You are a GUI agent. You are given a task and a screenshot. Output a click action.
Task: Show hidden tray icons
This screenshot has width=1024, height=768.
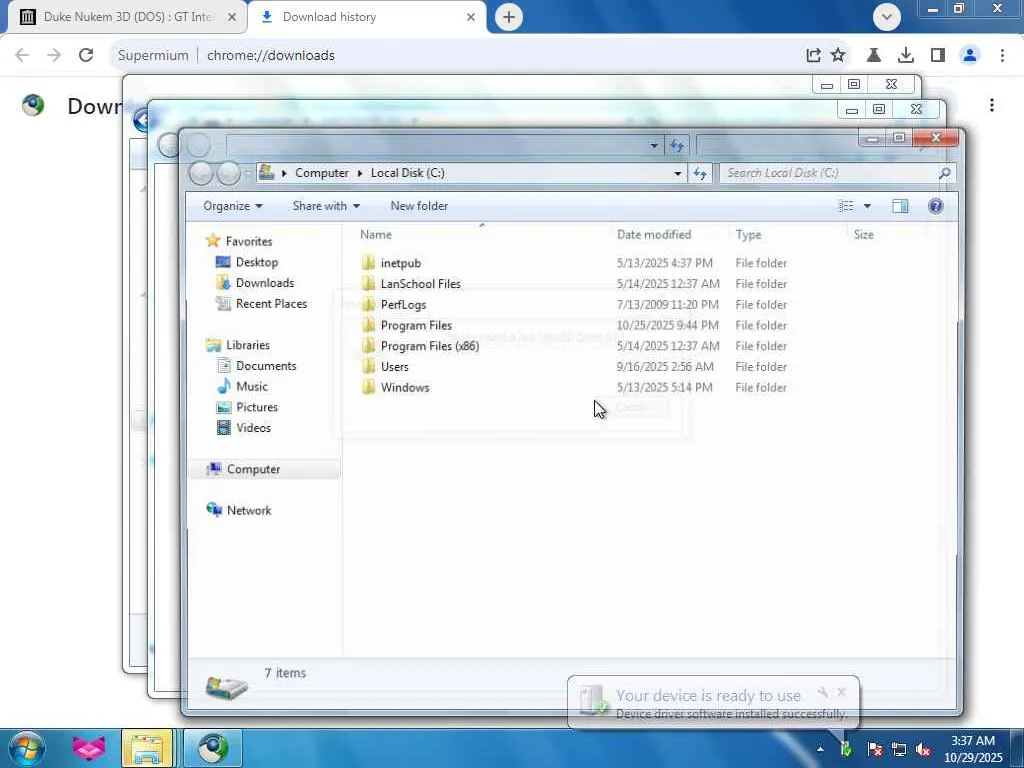tap(820, 749)
